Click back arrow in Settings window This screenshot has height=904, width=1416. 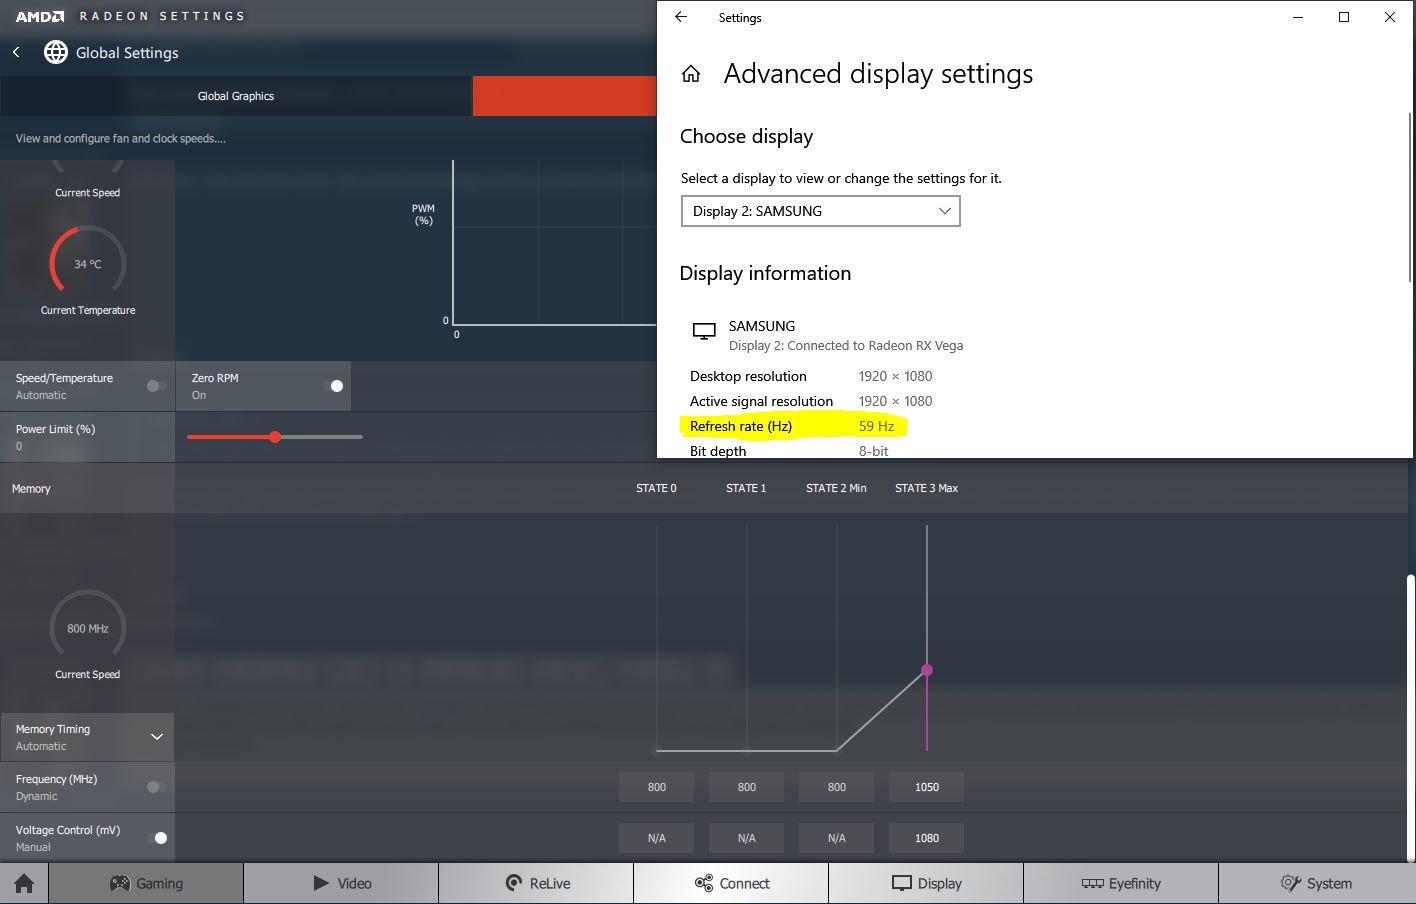[681, 17]
